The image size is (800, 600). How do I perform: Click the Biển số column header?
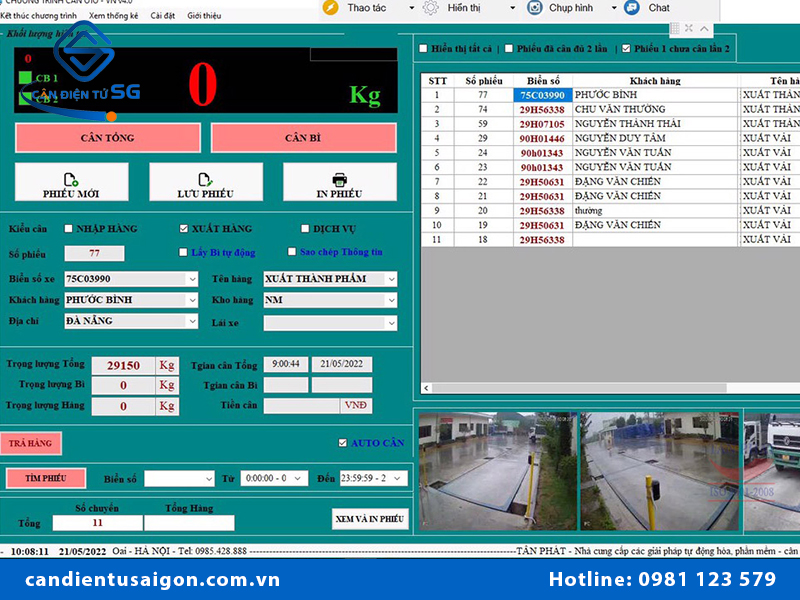[543, 81]
